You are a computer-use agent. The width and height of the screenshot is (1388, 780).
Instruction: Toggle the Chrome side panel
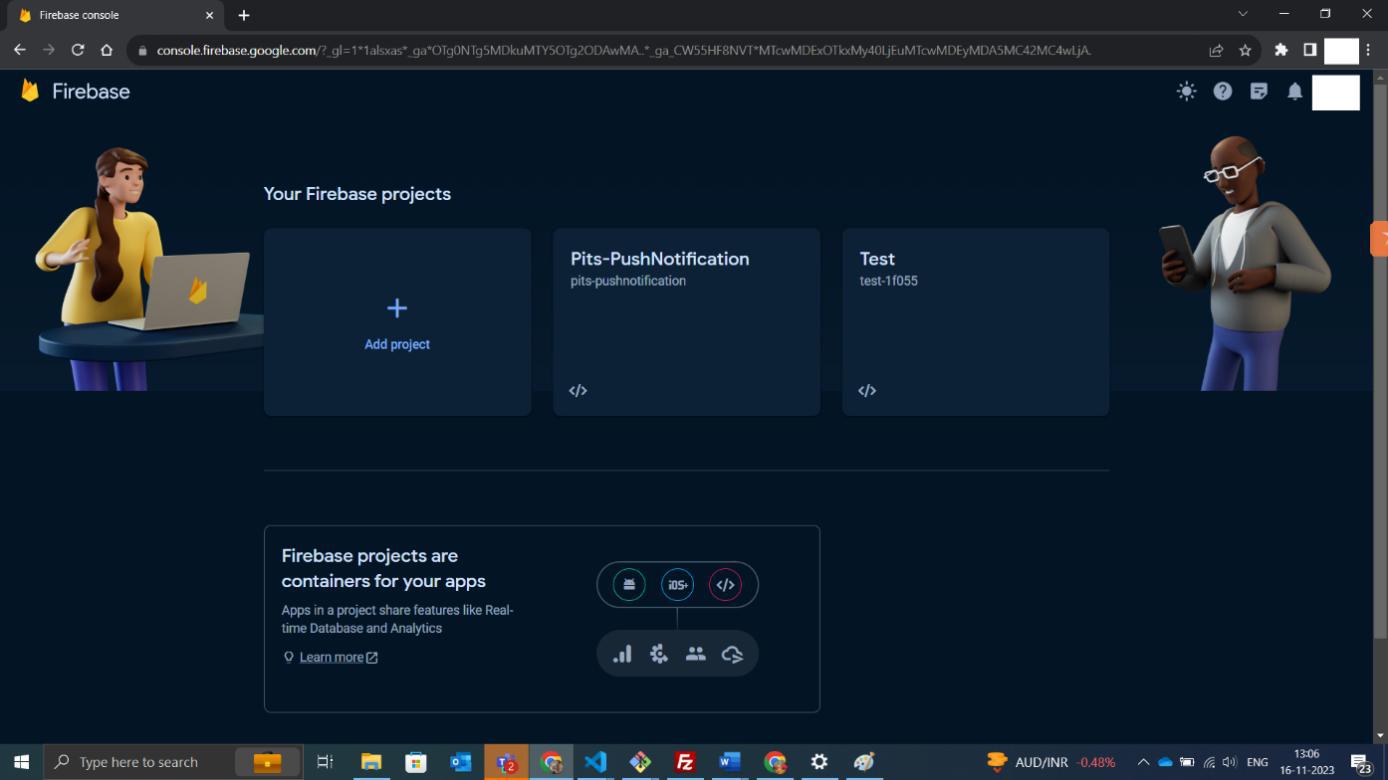pos(1309,50)
